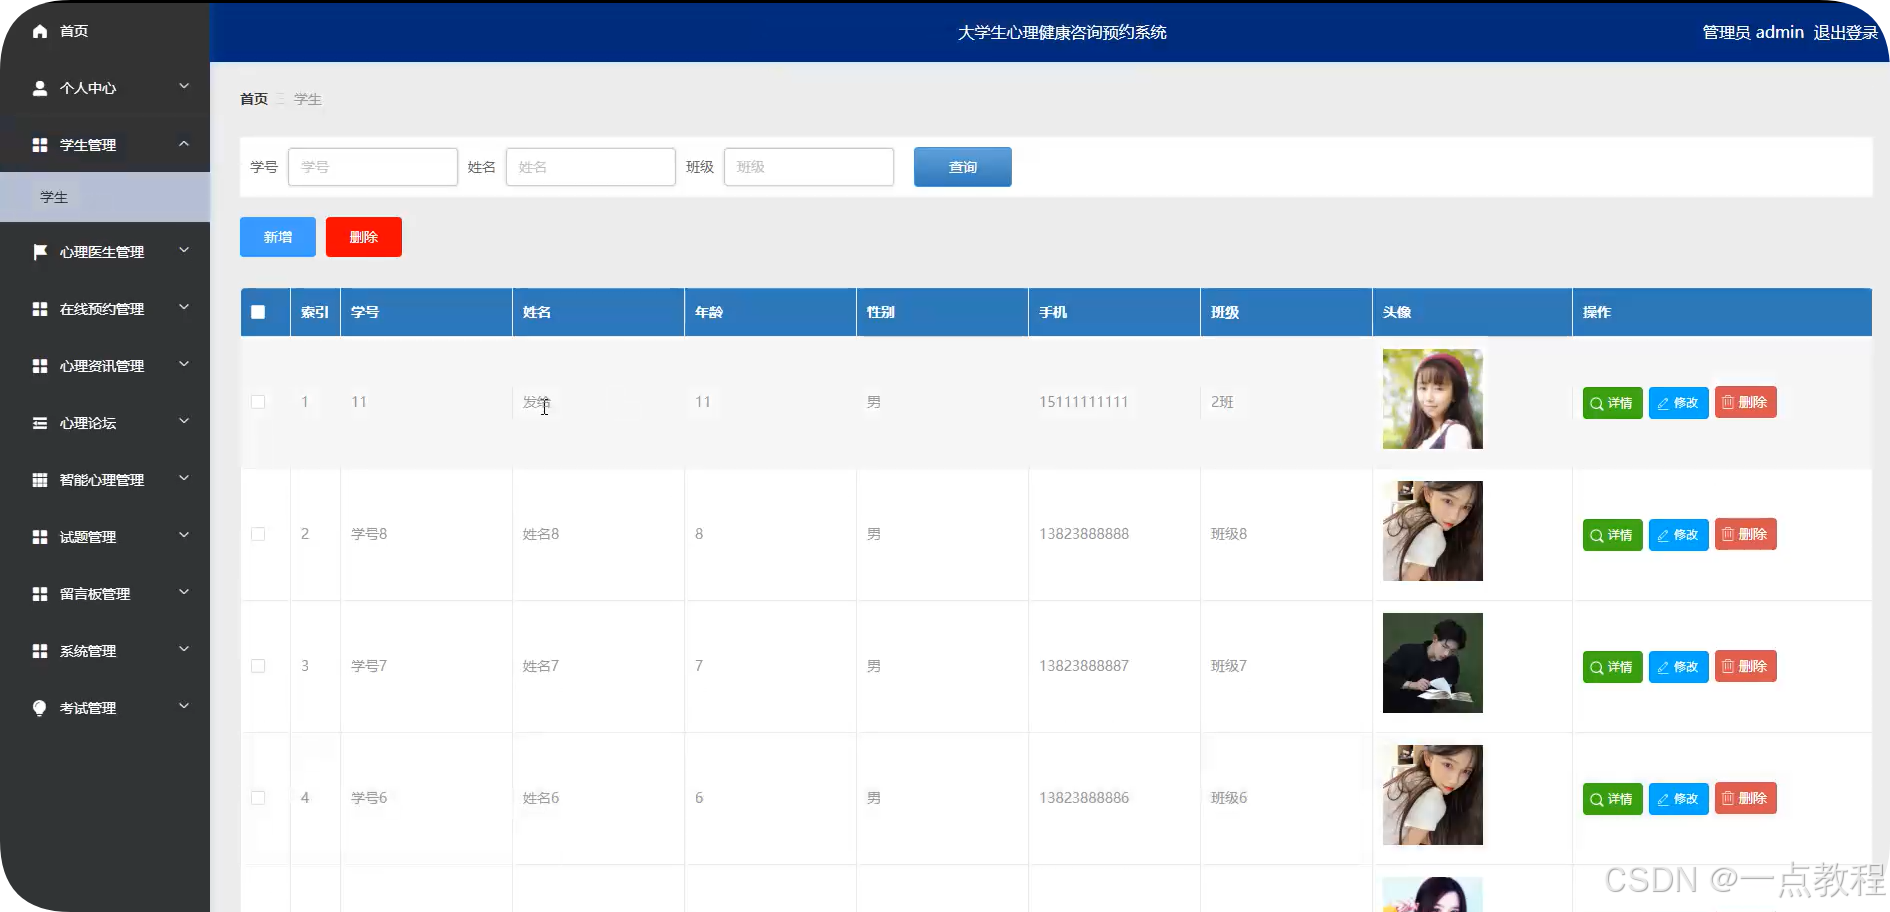Tick the checkbox for row 1 (学号 11)

coord(258,402)
